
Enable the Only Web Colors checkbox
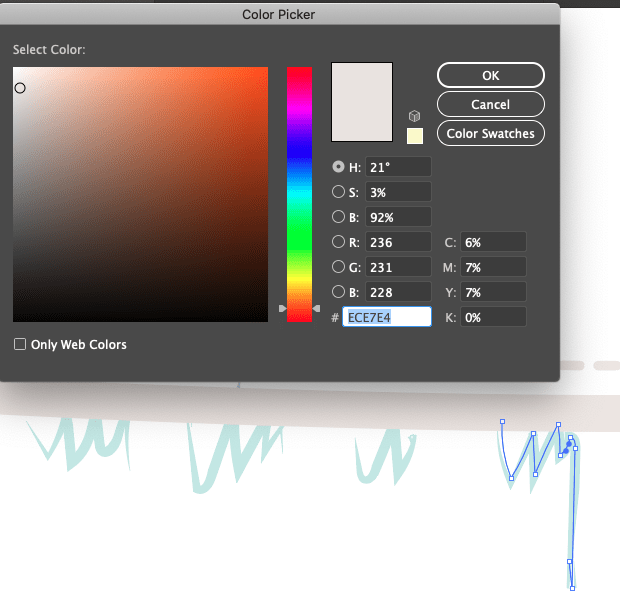[x=20, y=344]
